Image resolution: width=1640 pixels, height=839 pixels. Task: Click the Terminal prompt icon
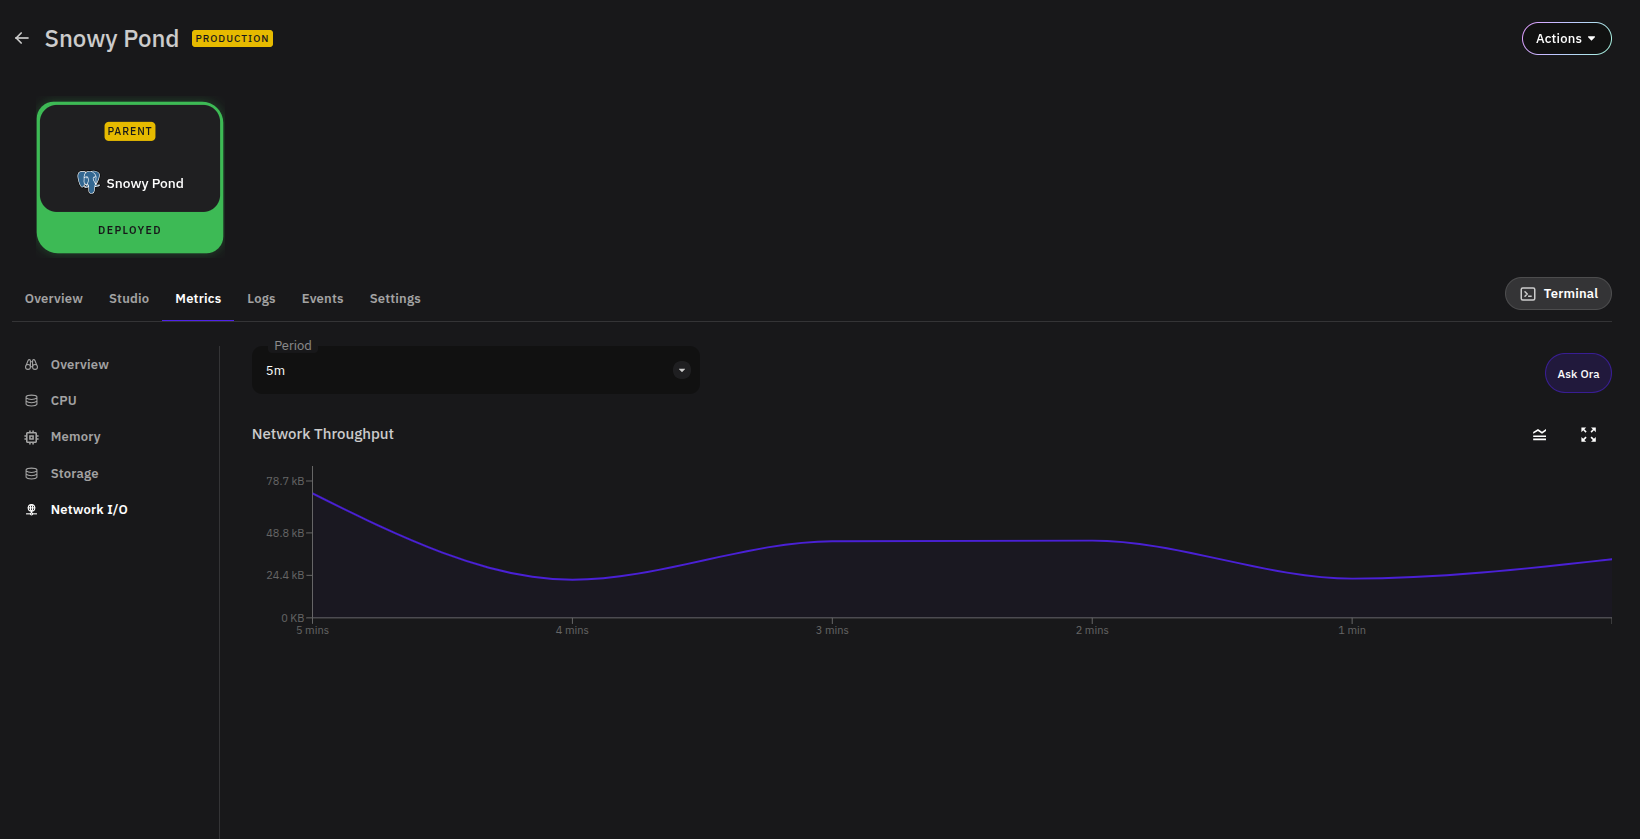coord(1528,294)
